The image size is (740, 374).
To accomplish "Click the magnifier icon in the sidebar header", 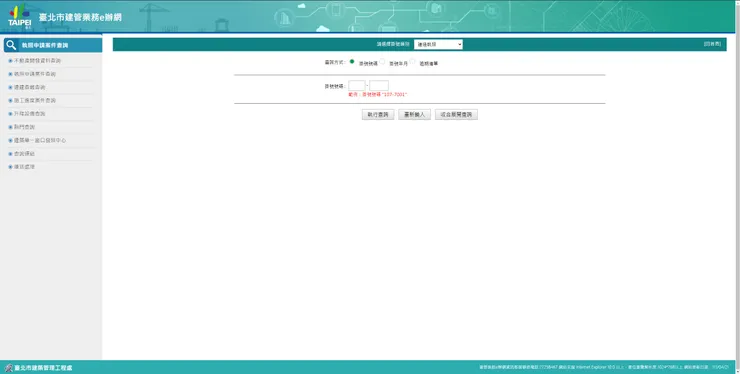I will pos(11,45).
